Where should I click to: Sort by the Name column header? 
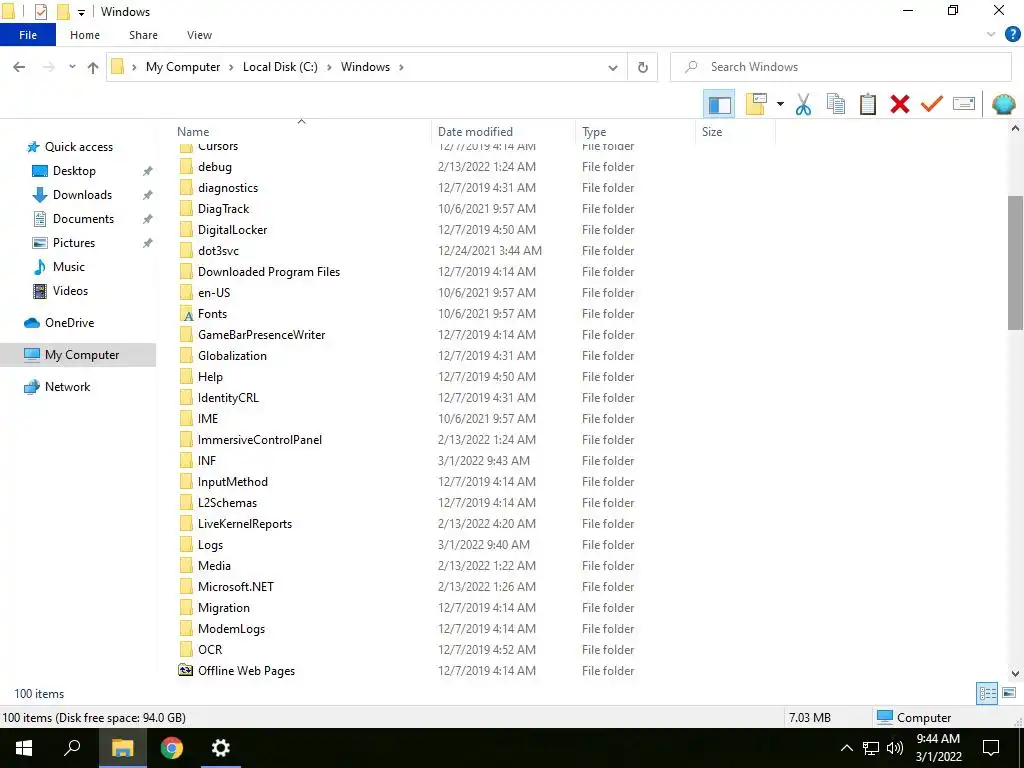click(193, 132)
